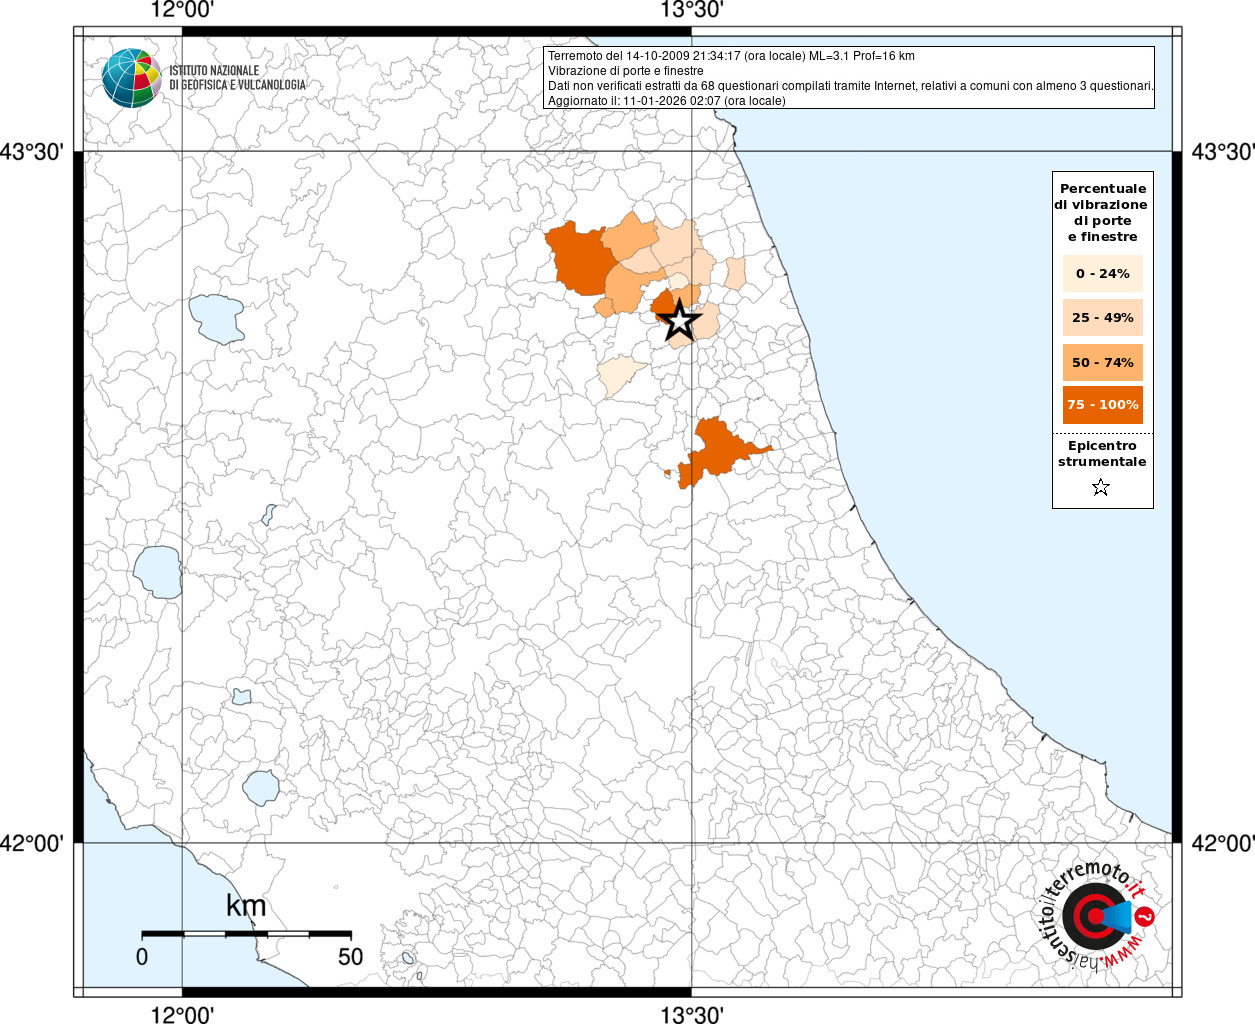
Task: Click the left 42°00' latitude label
Action: 32,843
